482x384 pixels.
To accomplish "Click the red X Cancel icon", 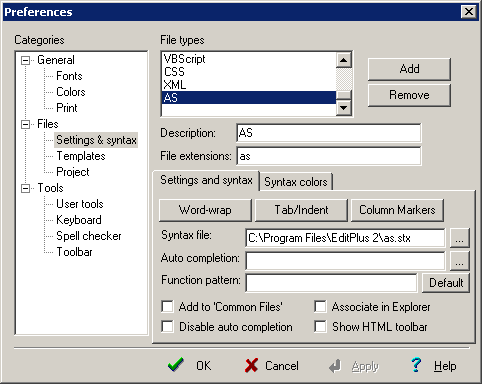I will (x=251, y=365).
